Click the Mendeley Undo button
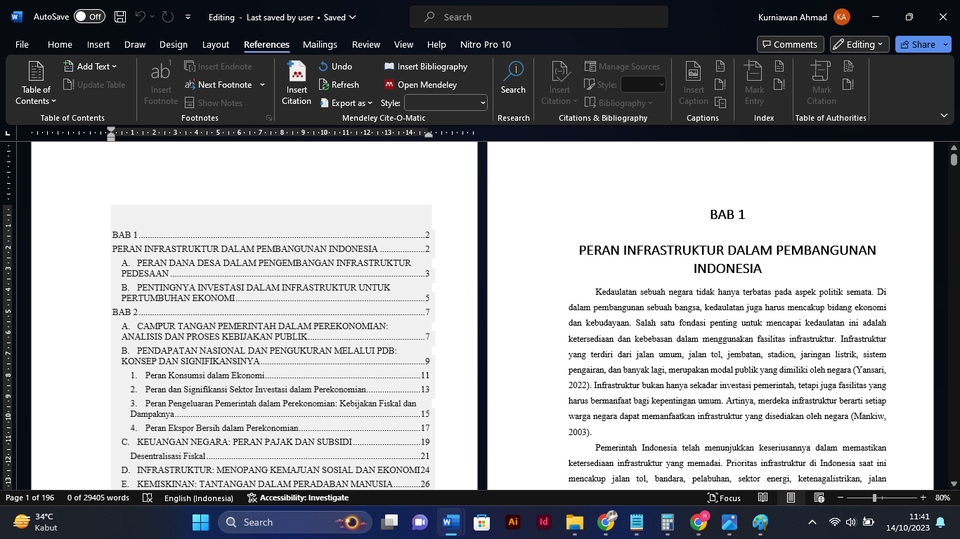The image size is (960, 539). 335,66
